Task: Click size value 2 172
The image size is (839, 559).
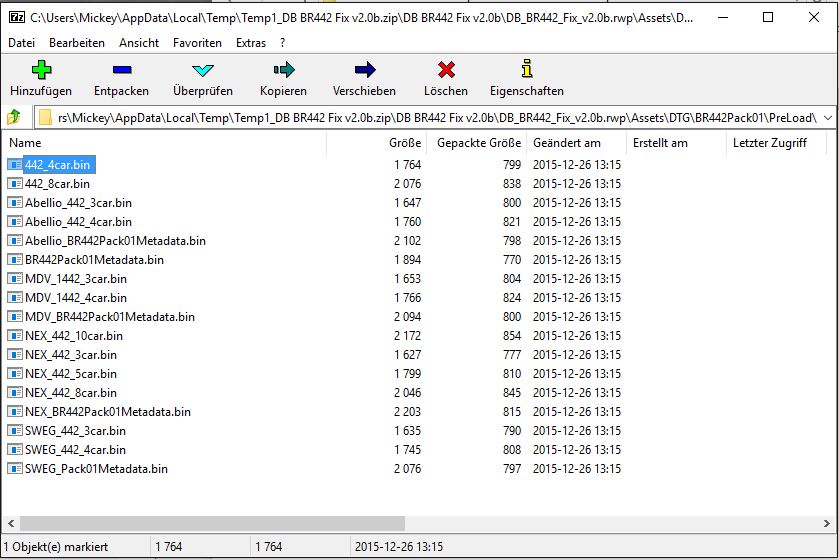Action: [408, 335]
